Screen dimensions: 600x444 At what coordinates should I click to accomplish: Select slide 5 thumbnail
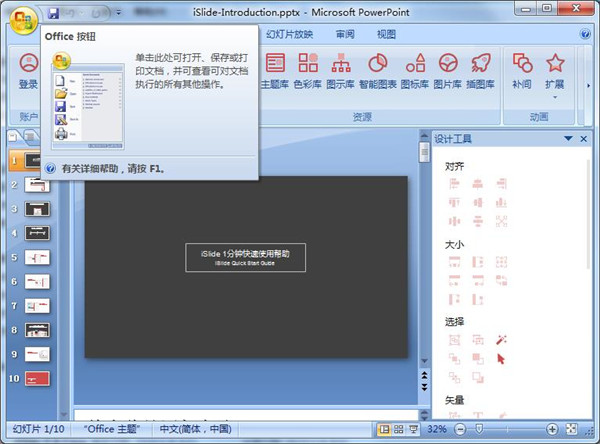37,258
